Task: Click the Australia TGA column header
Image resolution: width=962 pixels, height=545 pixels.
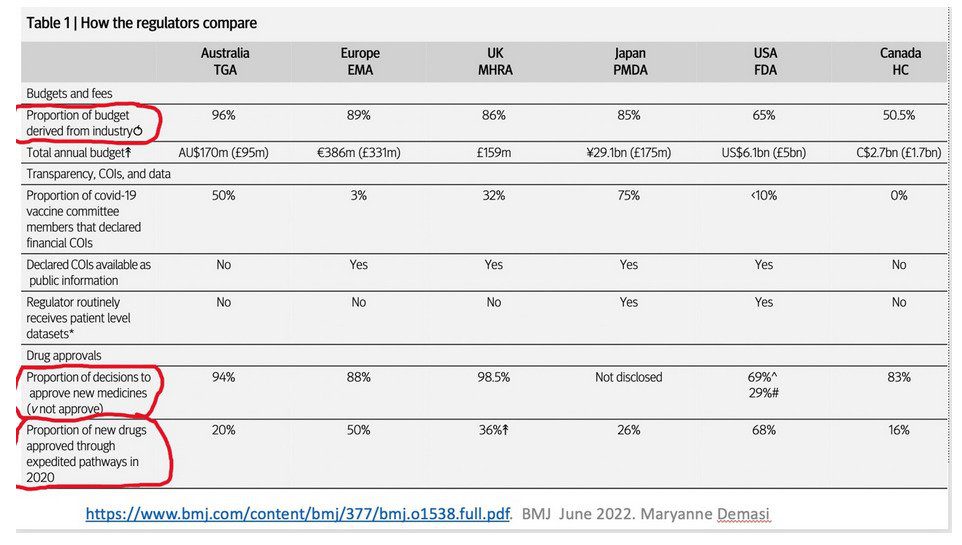Action: point(225,61)
